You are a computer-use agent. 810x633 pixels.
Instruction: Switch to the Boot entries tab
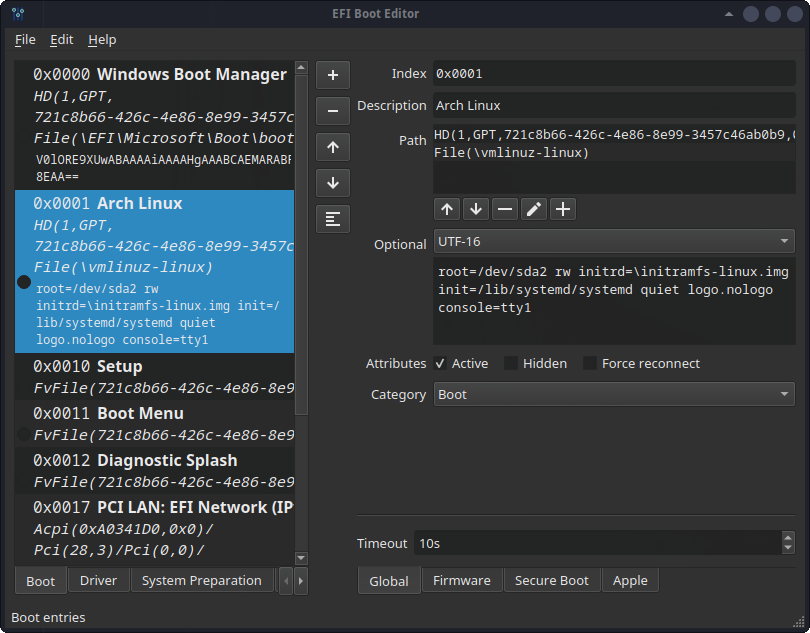tap(40, 581)
